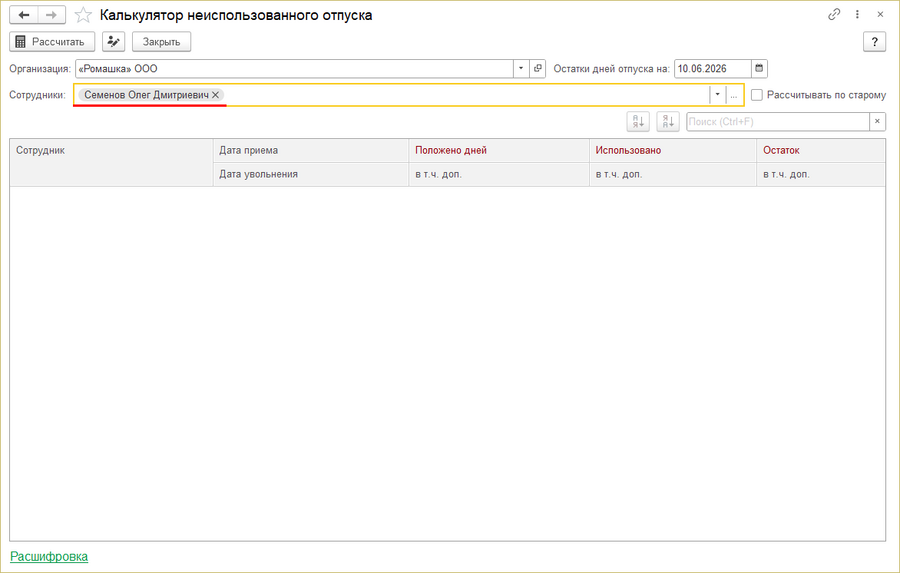This screenshot has width=900, height=573.
Task: Close the calculator form with X
Action: point(880,14)
